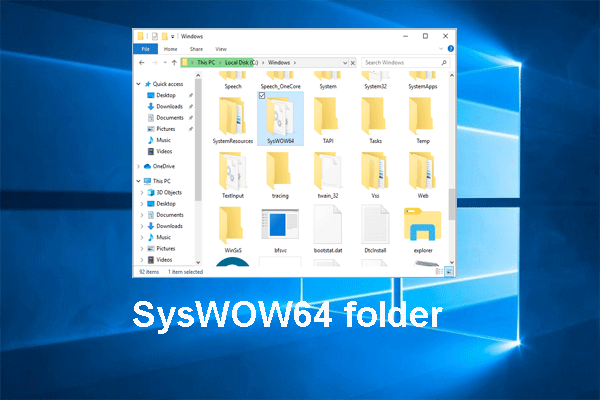The image size is (600, 400).
Task: Click the search magnifier icon
Action: (444, 62)
